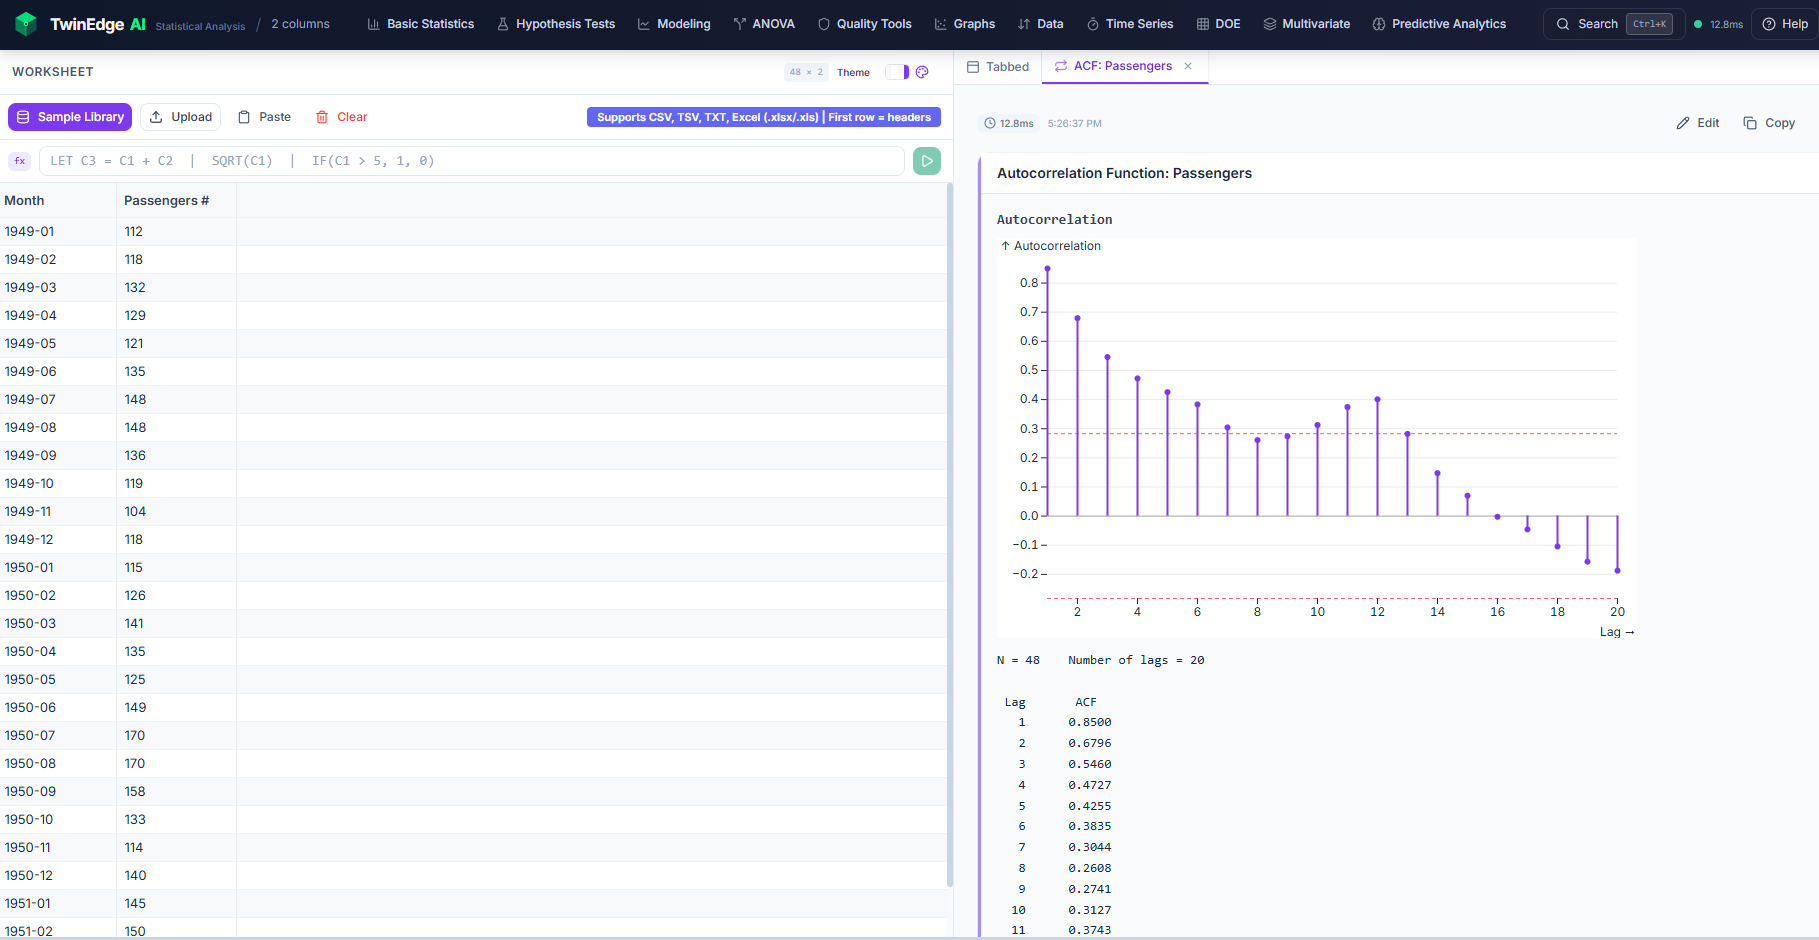The width and height of the screenshot is (1819, 940).
Task: Edit the ACF analysis with pencil icon
Action: click(1697, 123)
